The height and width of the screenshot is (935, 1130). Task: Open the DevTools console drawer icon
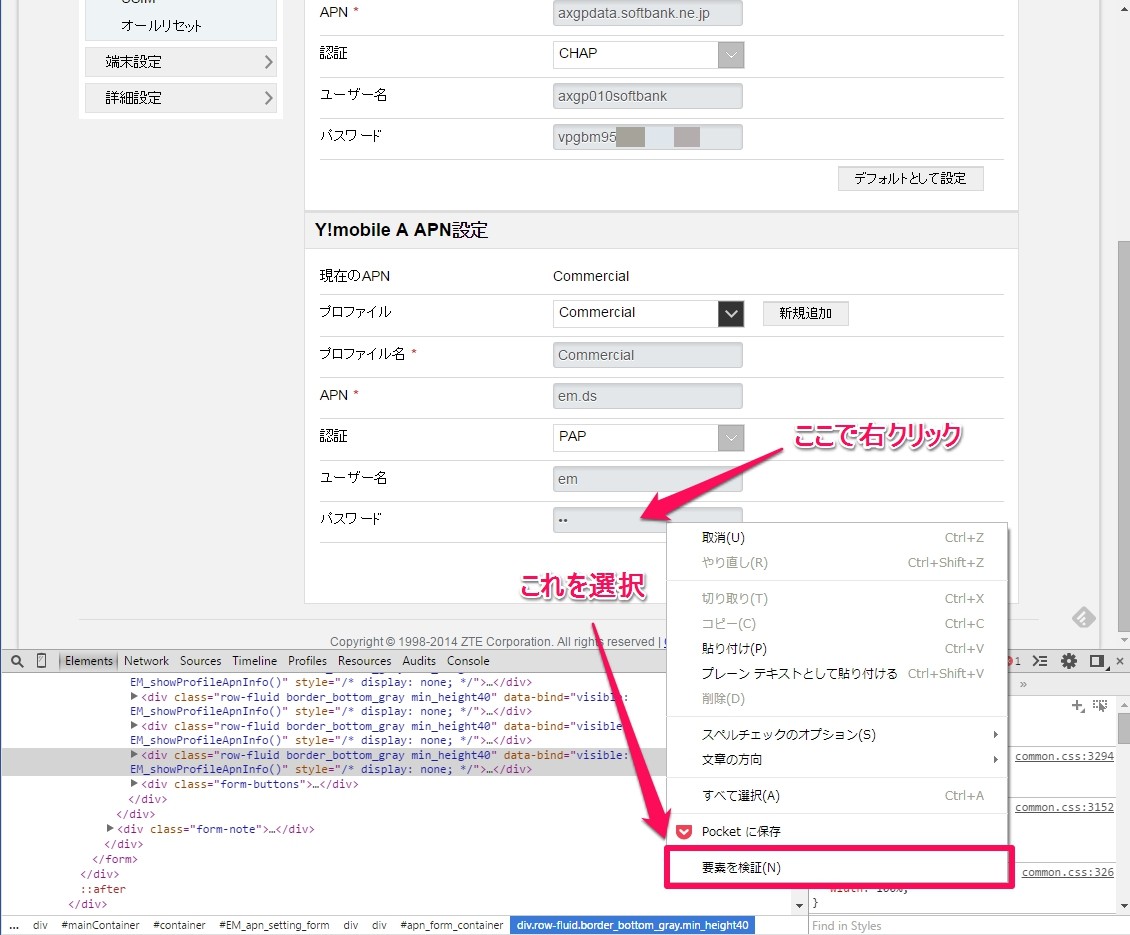1040,661
